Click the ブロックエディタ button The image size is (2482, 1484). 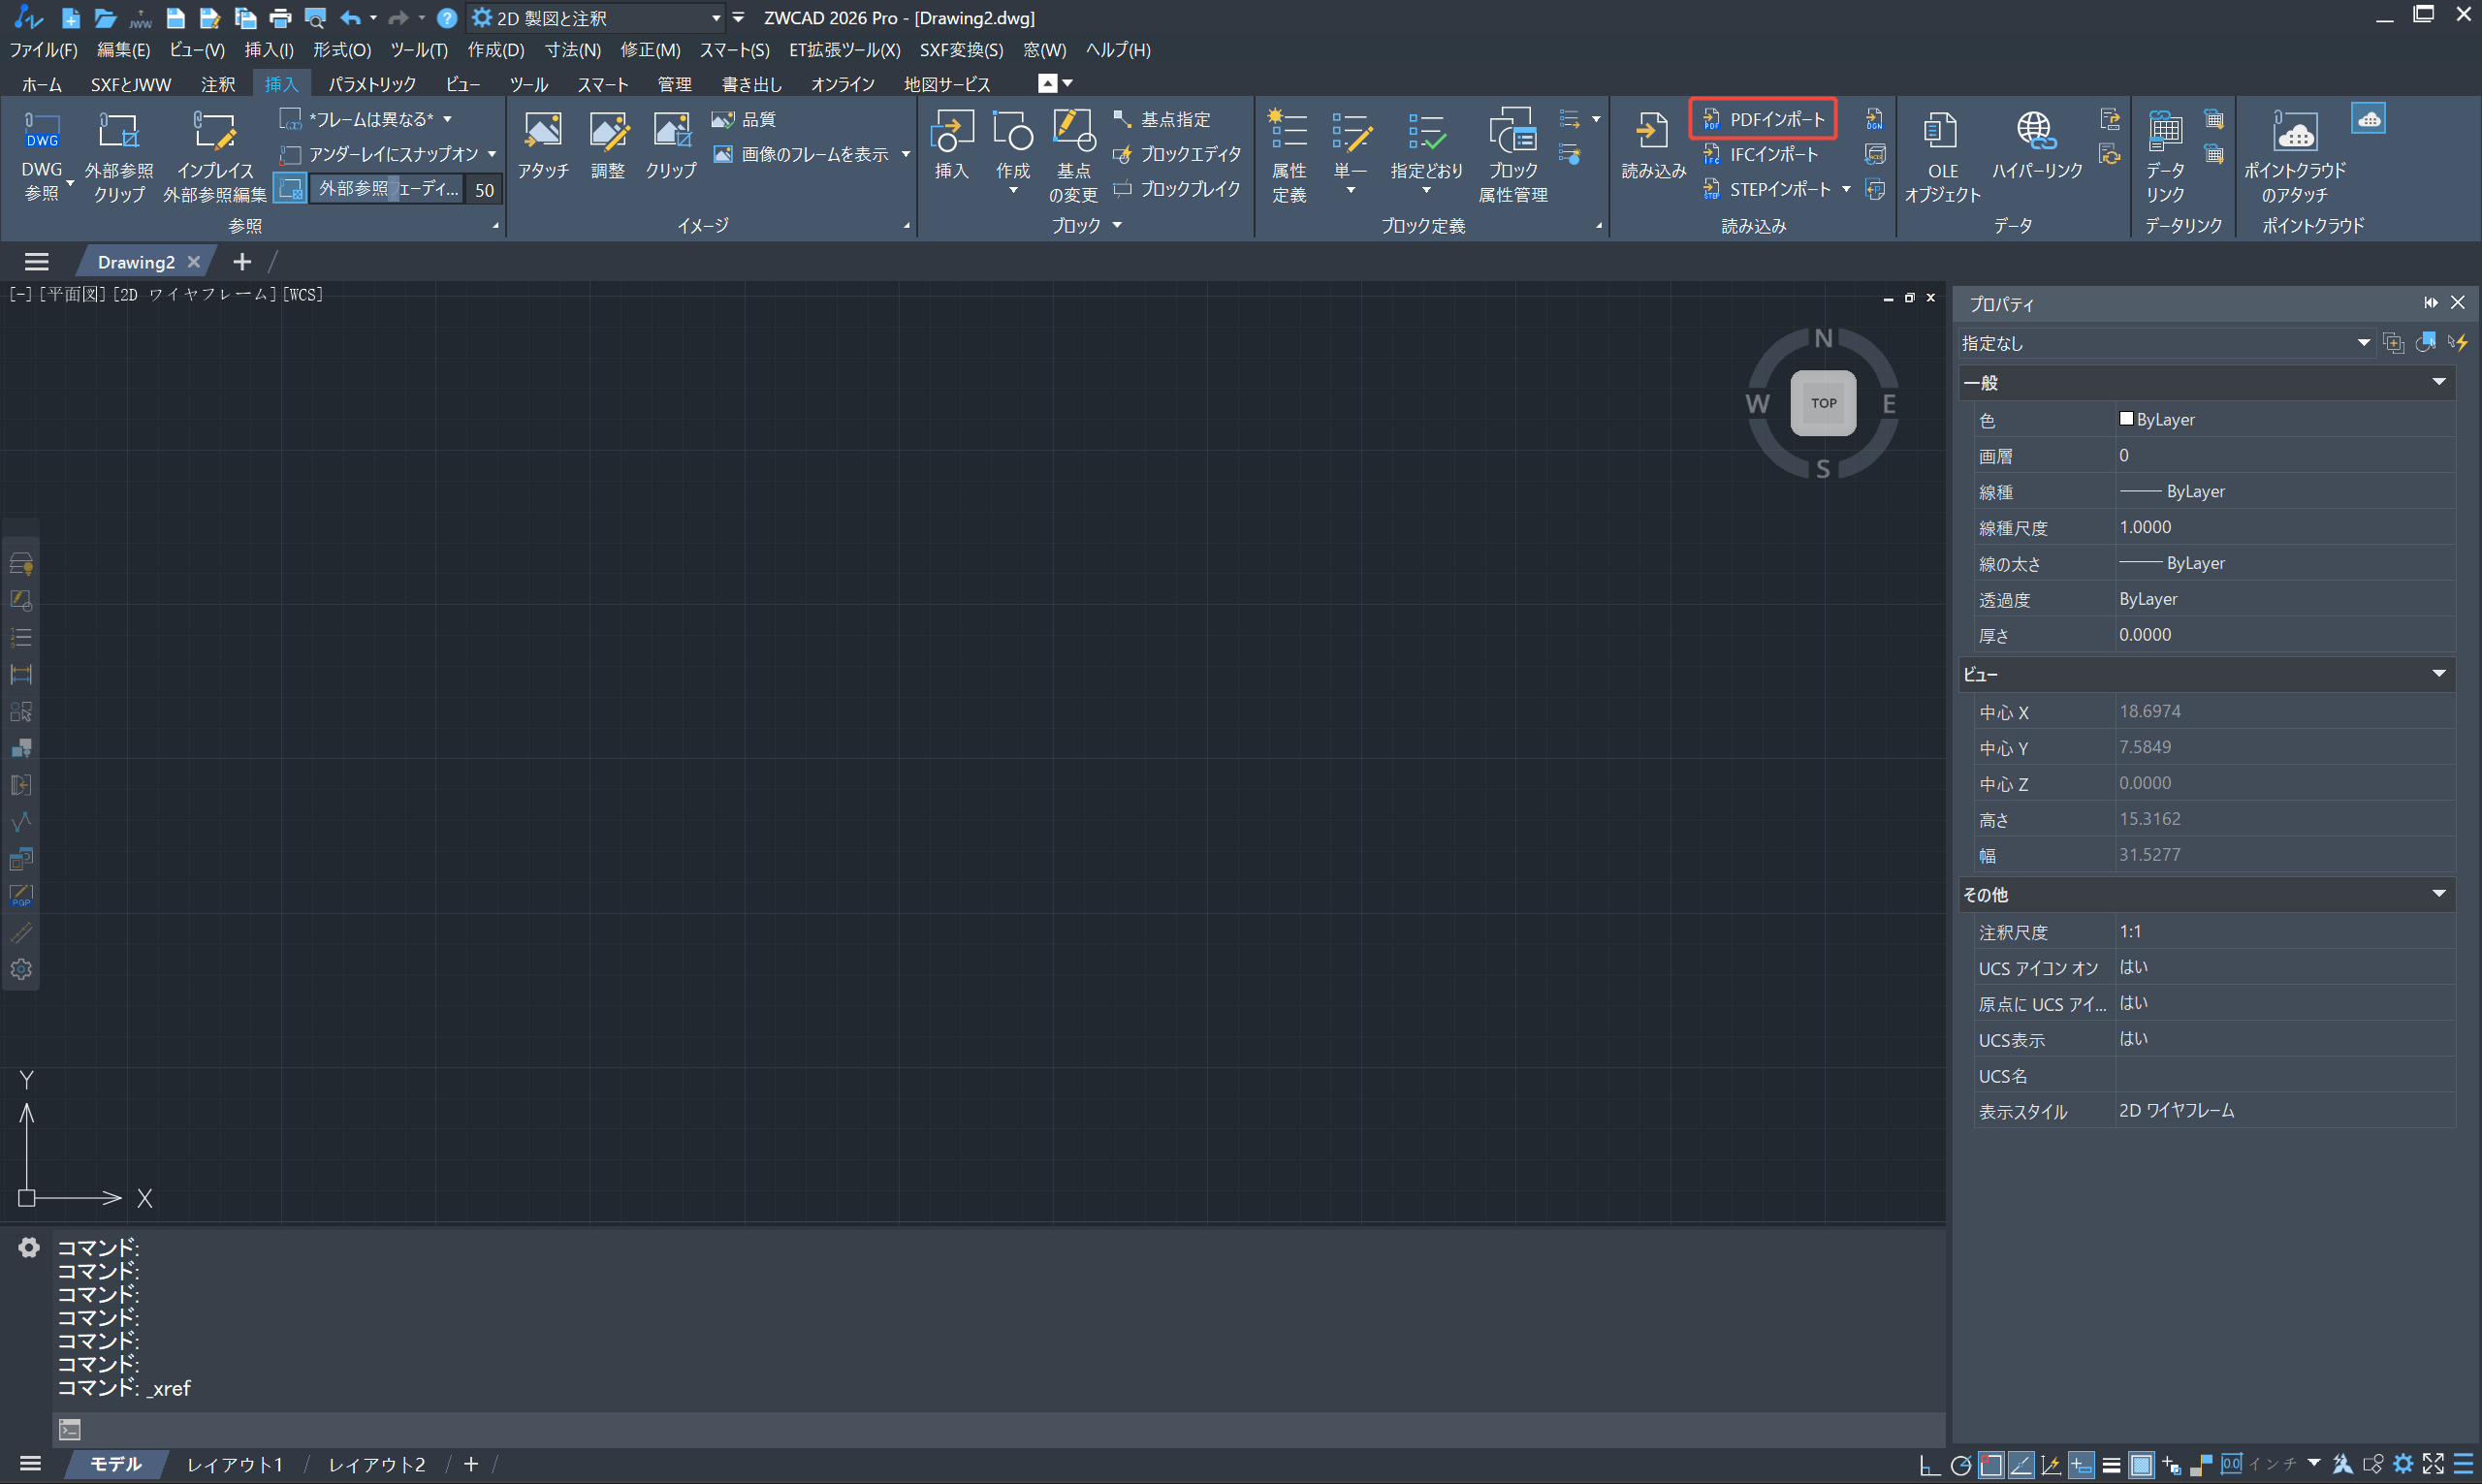pos(1176,154)
